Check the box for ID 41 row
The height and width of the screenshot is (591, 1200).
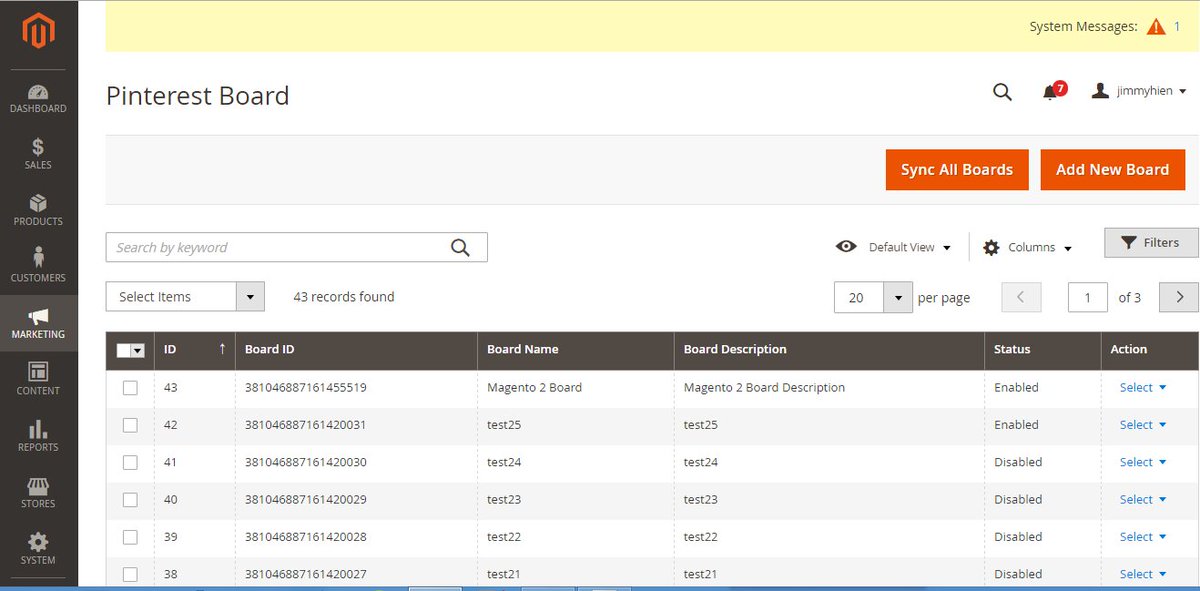click(x=130, y=462)
